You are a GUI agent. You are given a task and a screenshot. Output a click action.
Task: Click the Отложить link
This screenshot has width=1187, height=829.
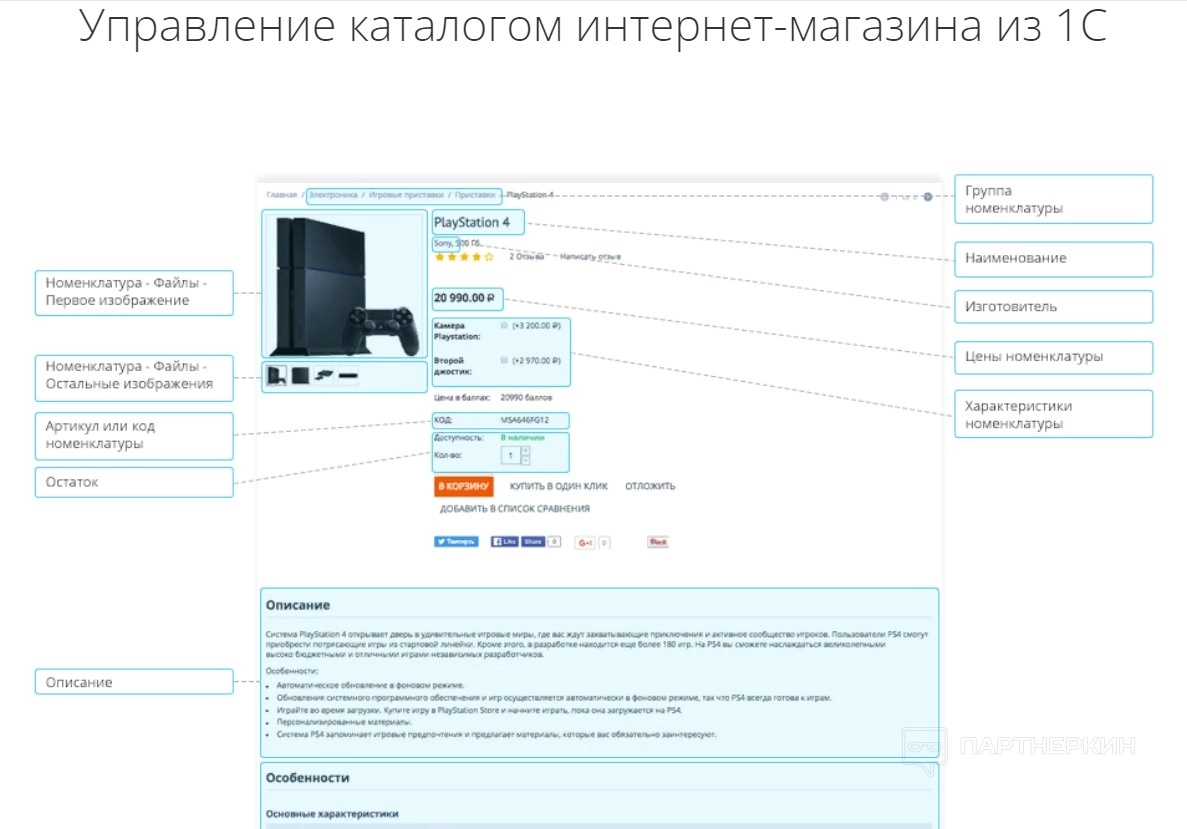(650, 486)
